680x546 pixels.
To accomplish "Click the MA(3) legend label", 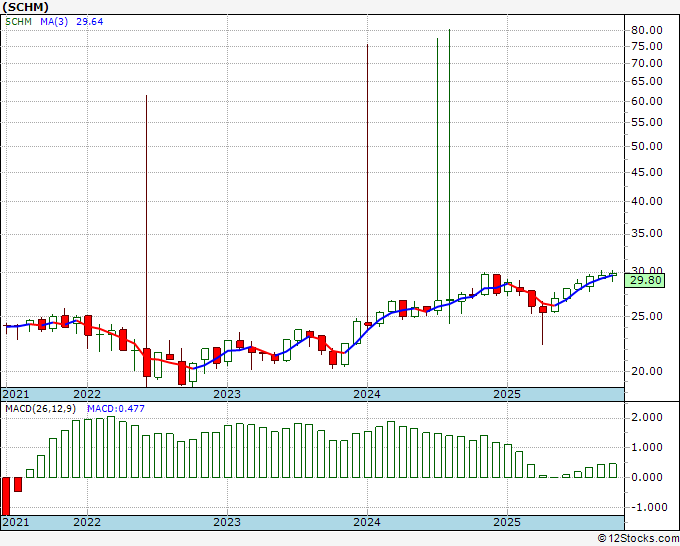I will point(54,22).
